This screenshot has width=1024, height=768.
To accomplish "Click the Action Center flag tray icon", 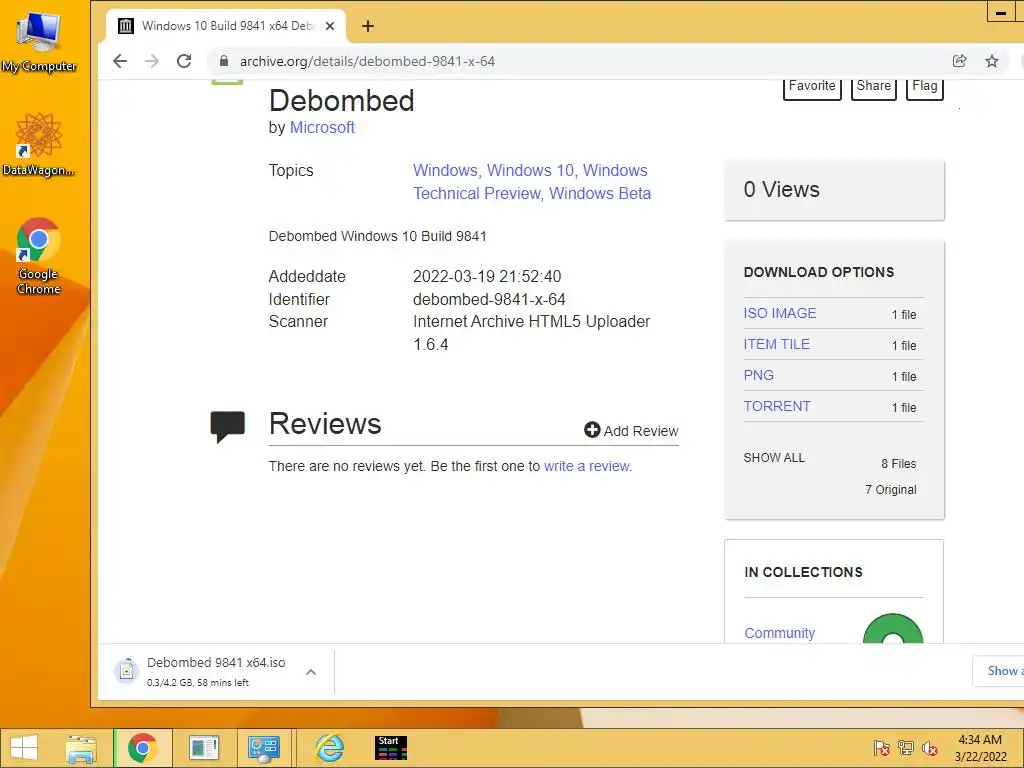I will [881, 748].
